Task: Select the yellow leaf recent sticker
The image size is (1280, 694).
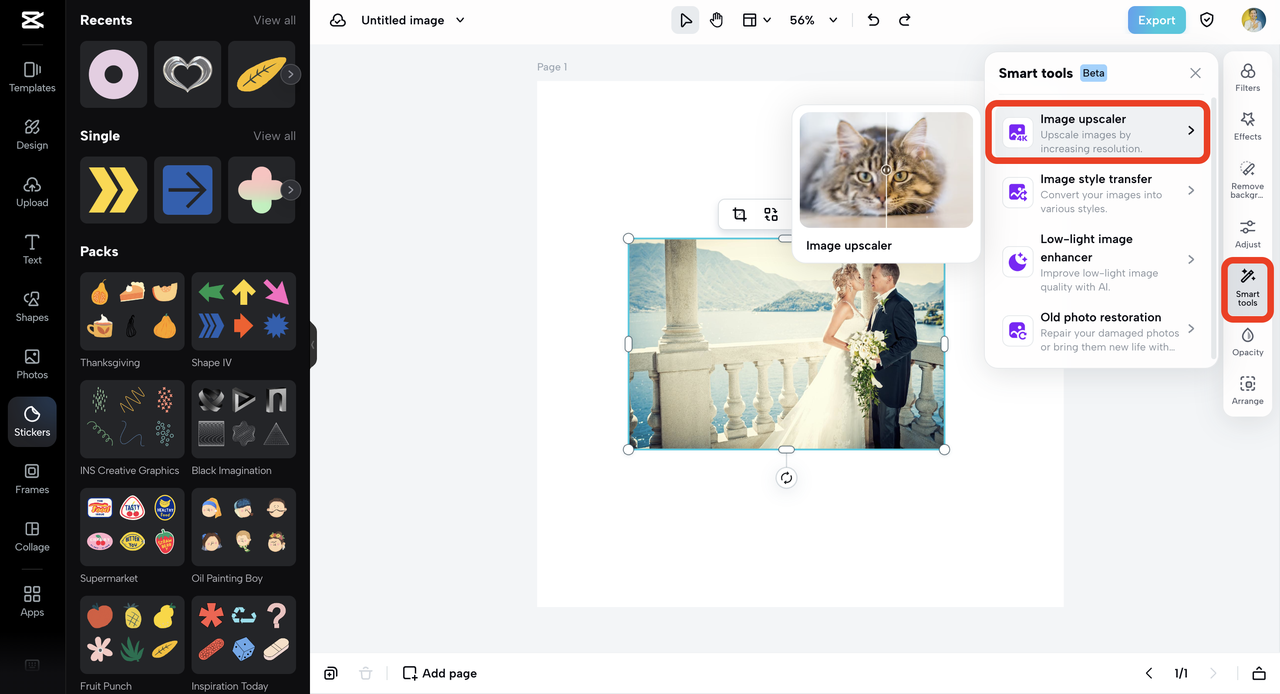Action: (261, 74)
